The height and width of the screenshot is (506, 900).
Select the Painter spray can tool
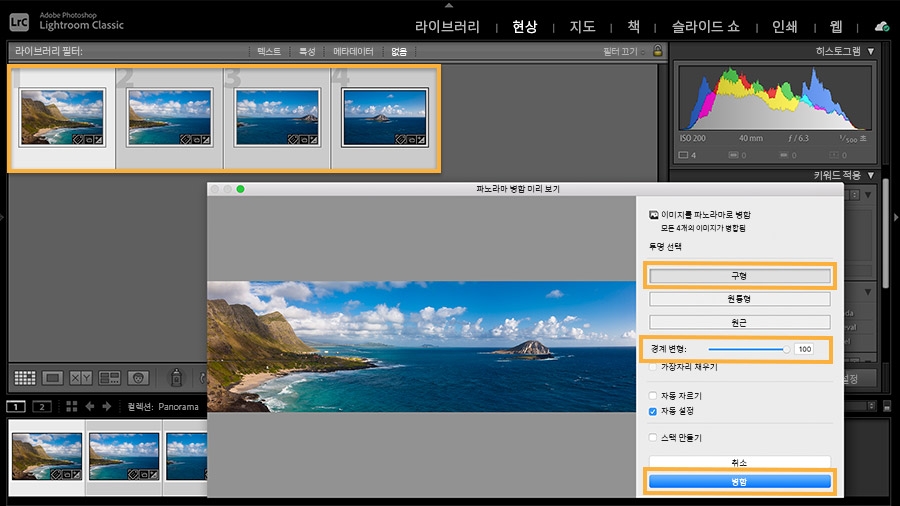176,377
